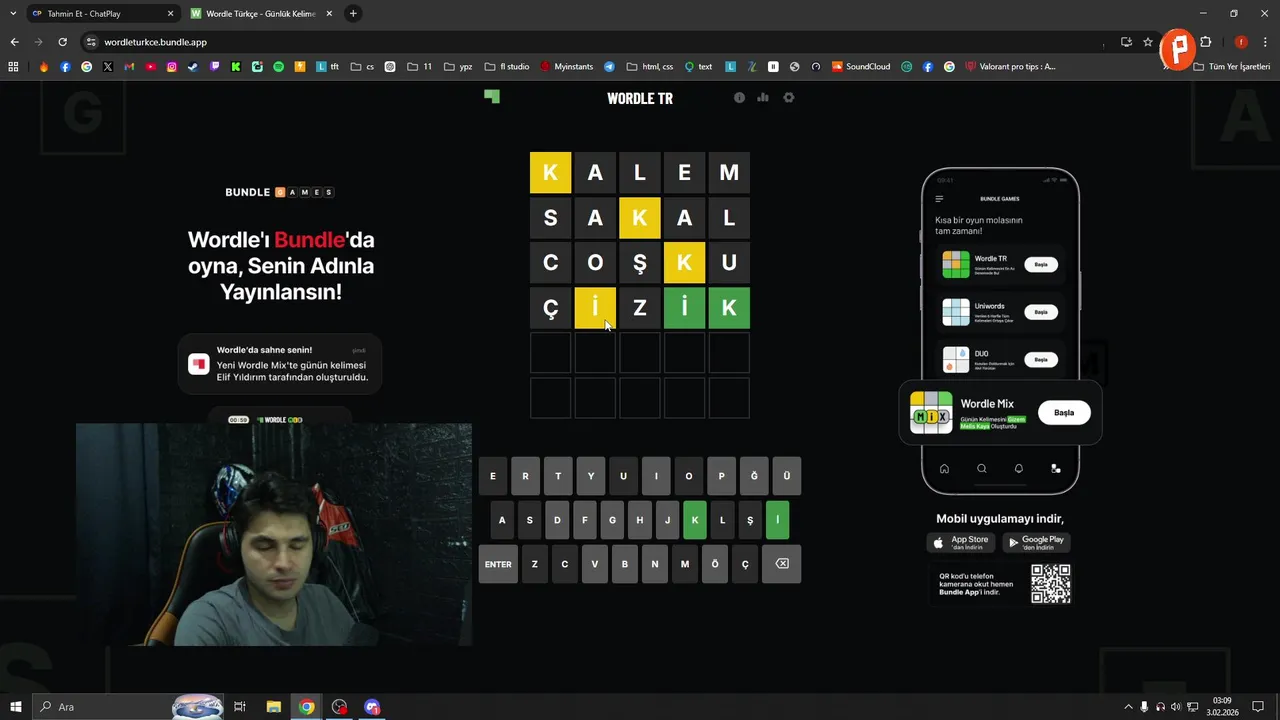The height and width of the screenshot is (720, 1280).
Task: Open the html, css bookmarks folder
Action: tap(651, 67)
